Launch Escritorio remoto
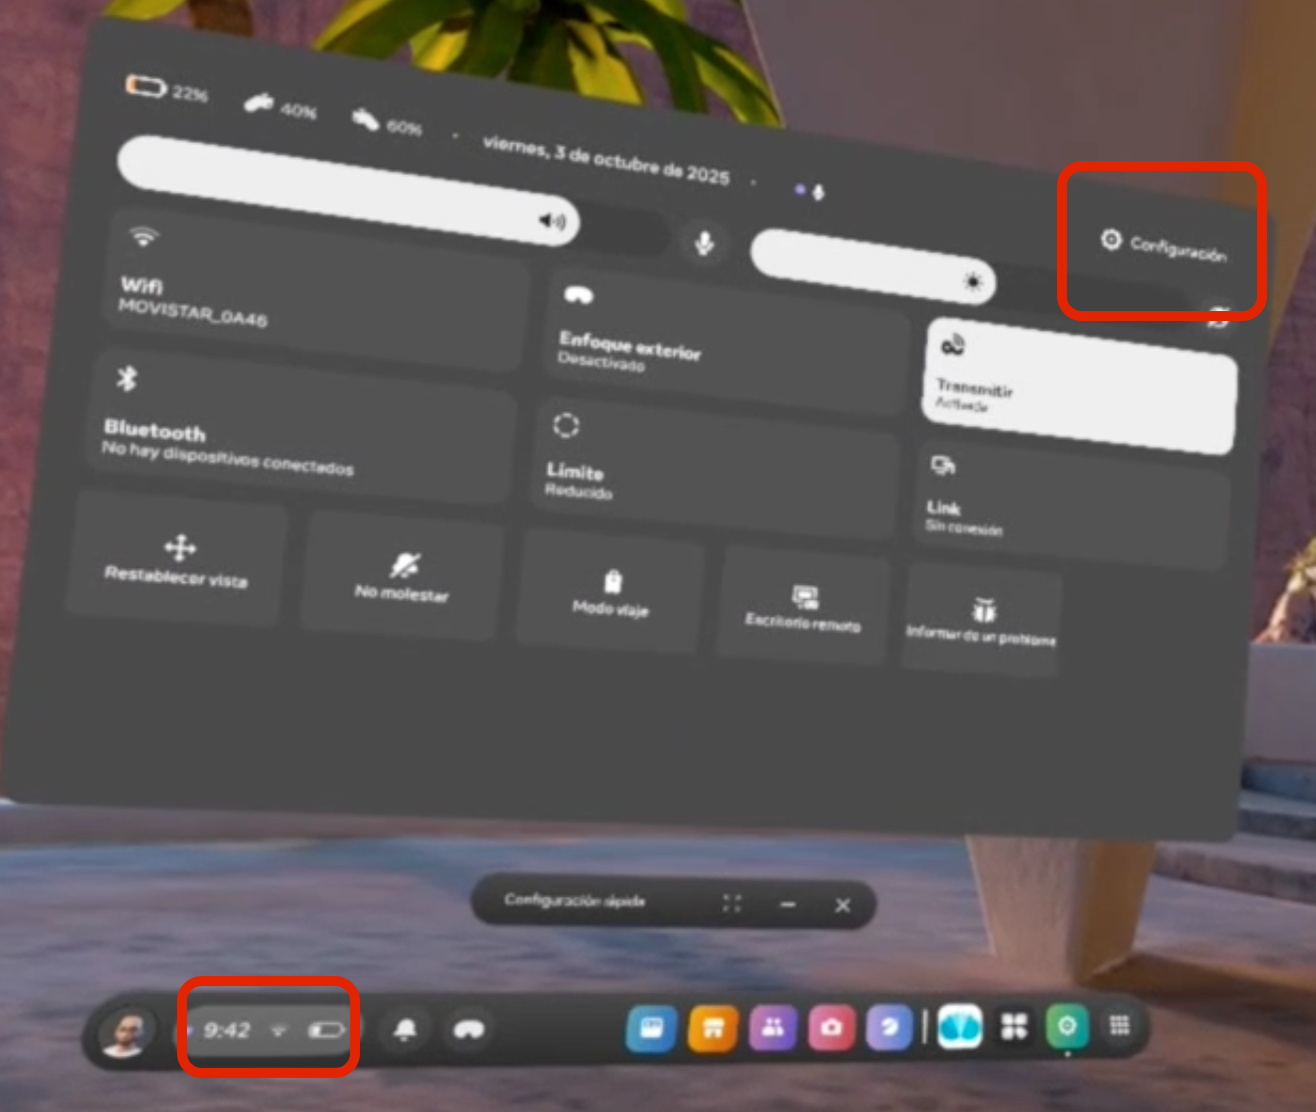1316x1112 pixels. [x=803, y=607]
